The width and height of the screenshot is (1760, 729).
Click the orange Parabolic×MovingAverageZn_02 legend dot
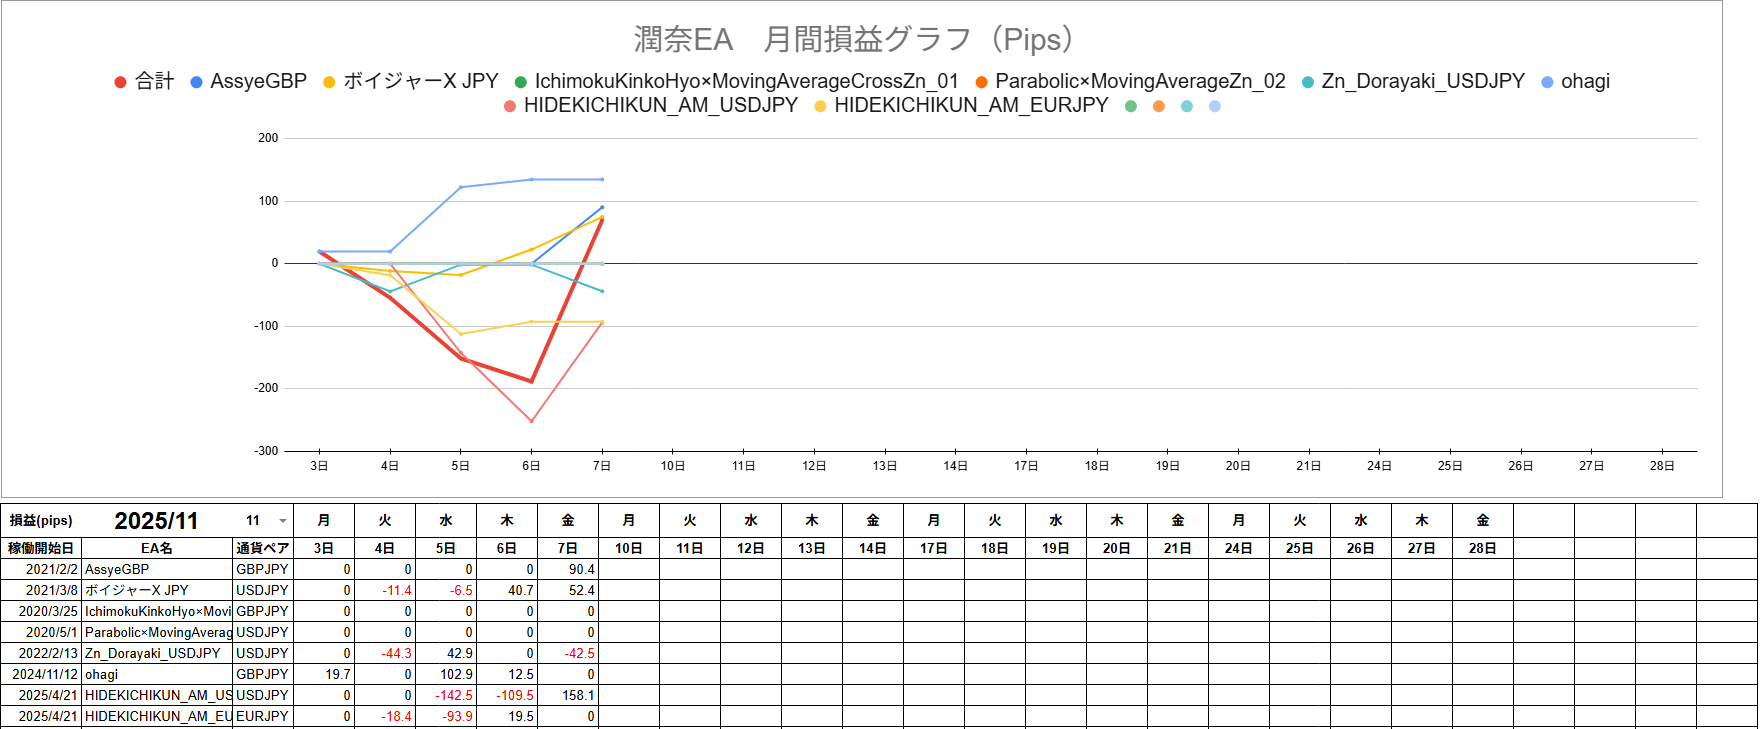pyautogui.click(x=981, y=82)
